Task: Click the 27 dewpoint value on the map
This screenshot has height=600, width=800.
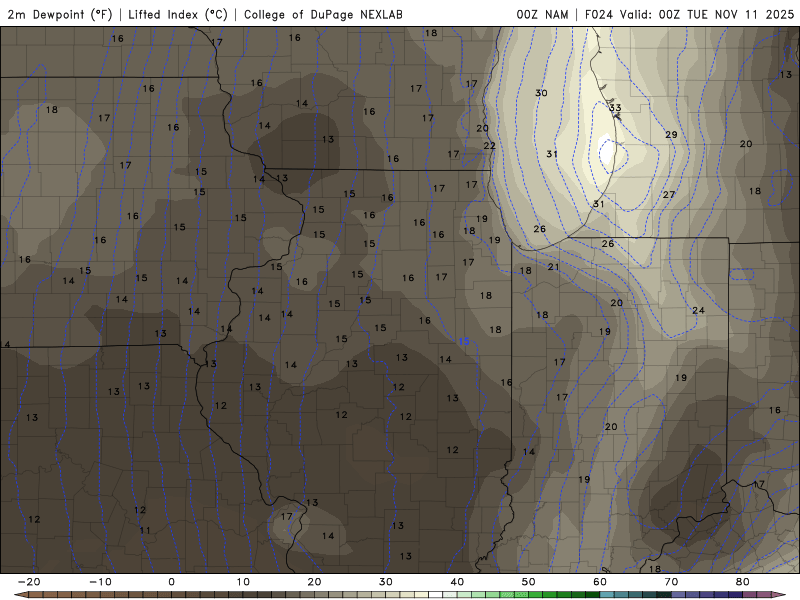Action: click(669, 194)
